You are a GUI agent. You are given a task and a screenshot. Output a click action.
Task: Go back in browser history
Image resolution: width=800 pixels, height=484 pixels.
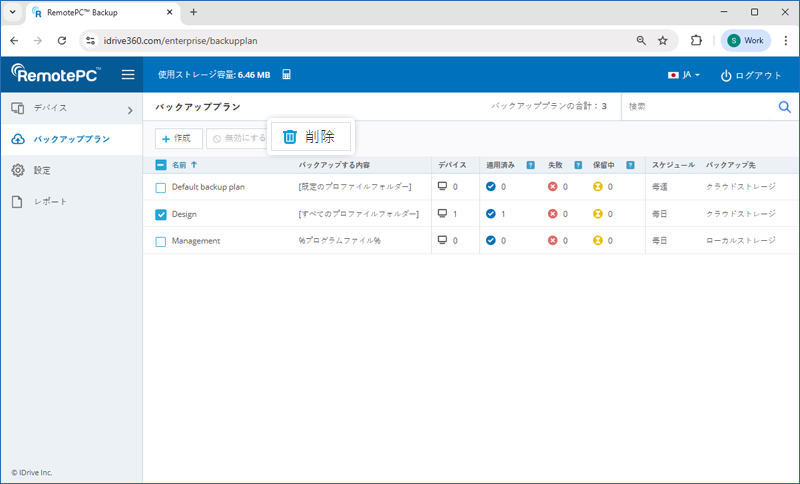tap(14, 41)
